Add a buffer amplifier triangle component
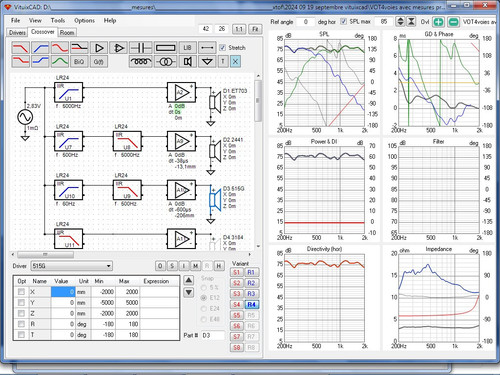 pos(99,48)
